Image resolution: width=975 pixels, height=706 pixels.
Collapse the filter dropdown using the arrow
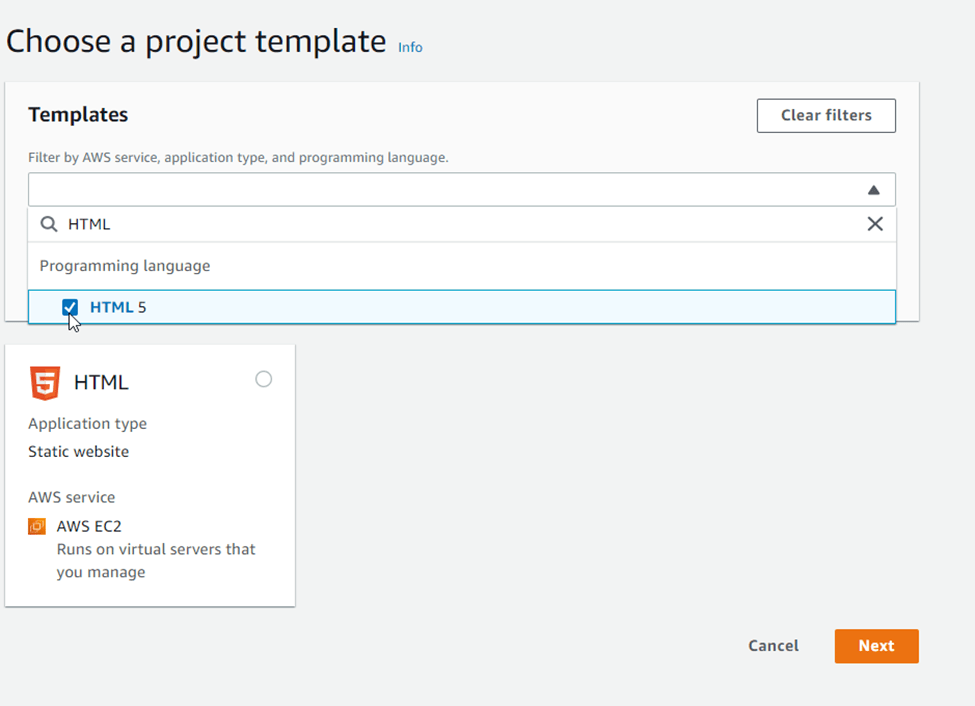coord(873,190)
